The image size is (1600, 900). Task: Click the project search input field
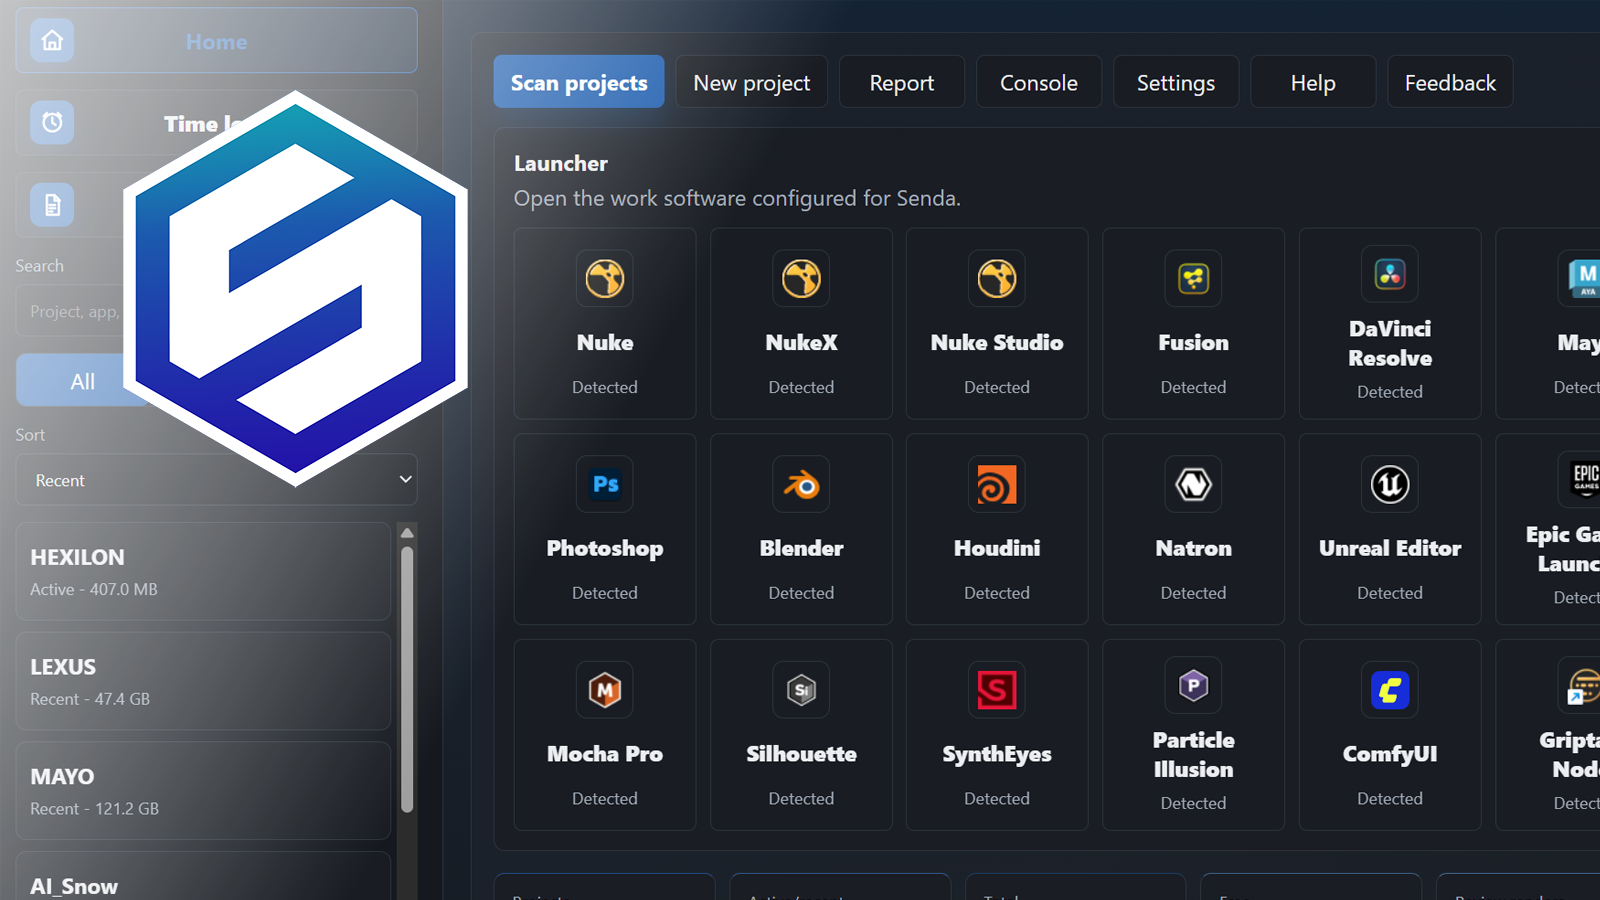click(x=72, y=311)
